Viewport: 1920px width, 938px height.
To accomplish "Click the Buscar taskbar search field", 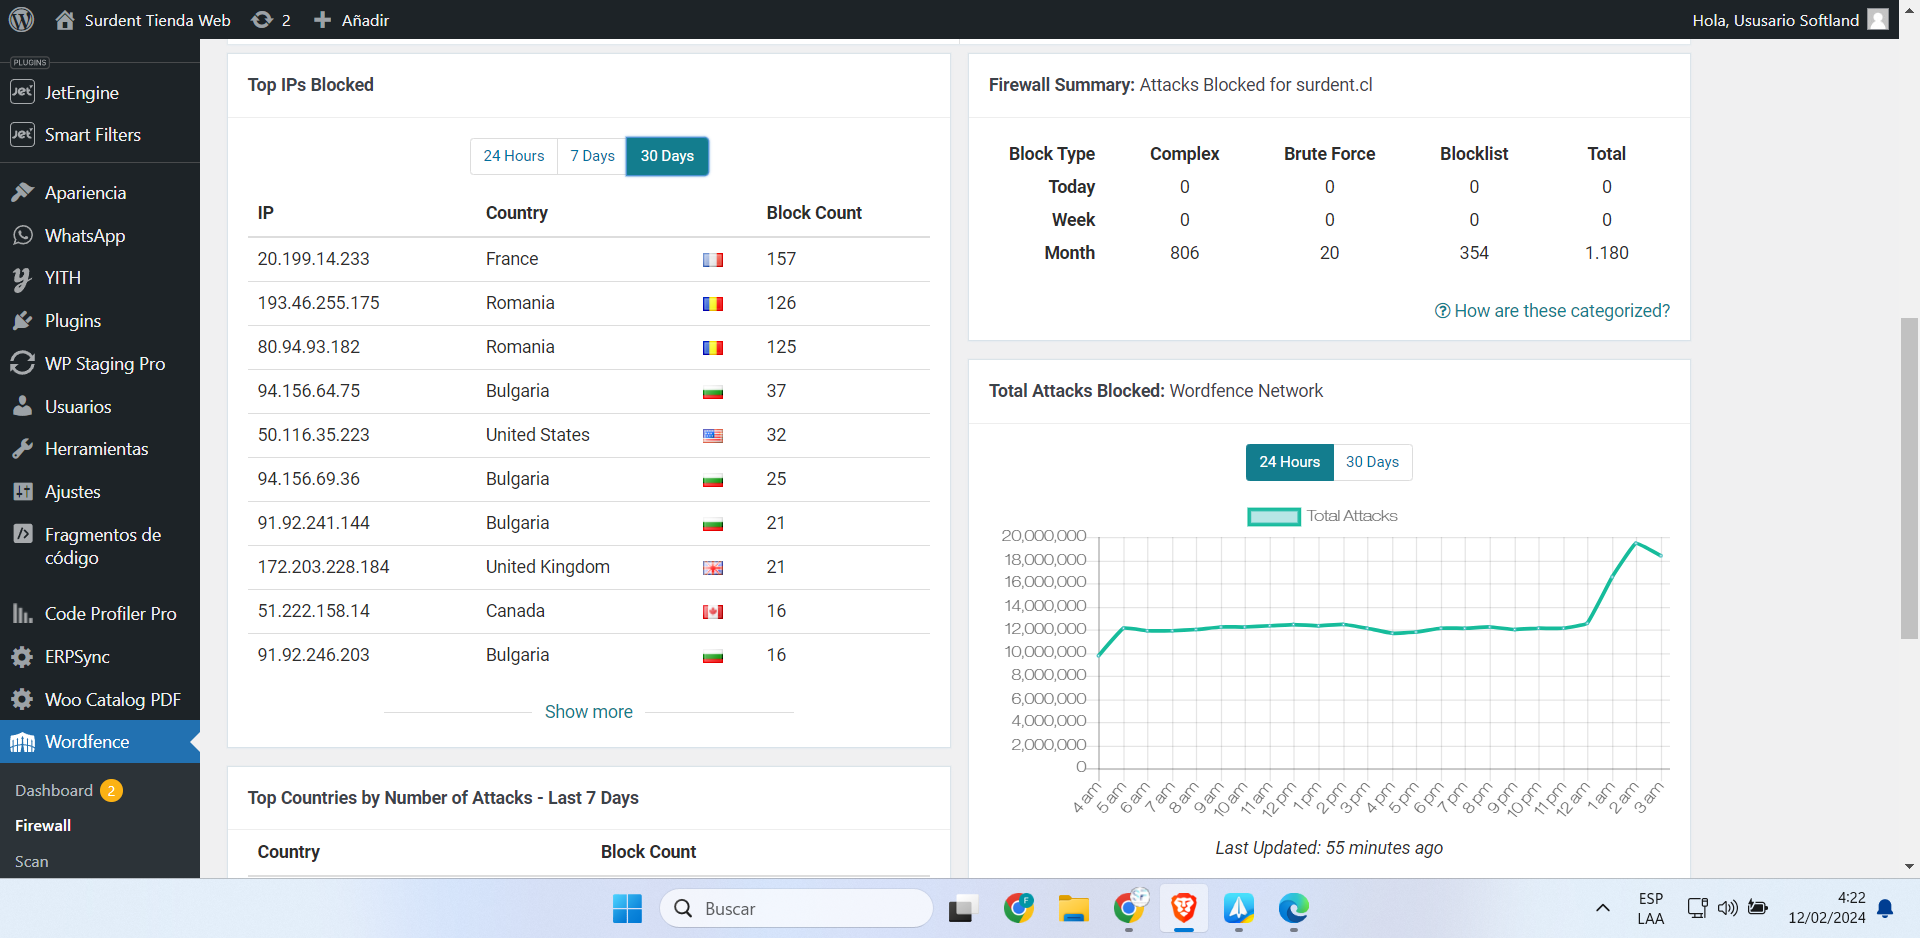I will tap(796, 908).
